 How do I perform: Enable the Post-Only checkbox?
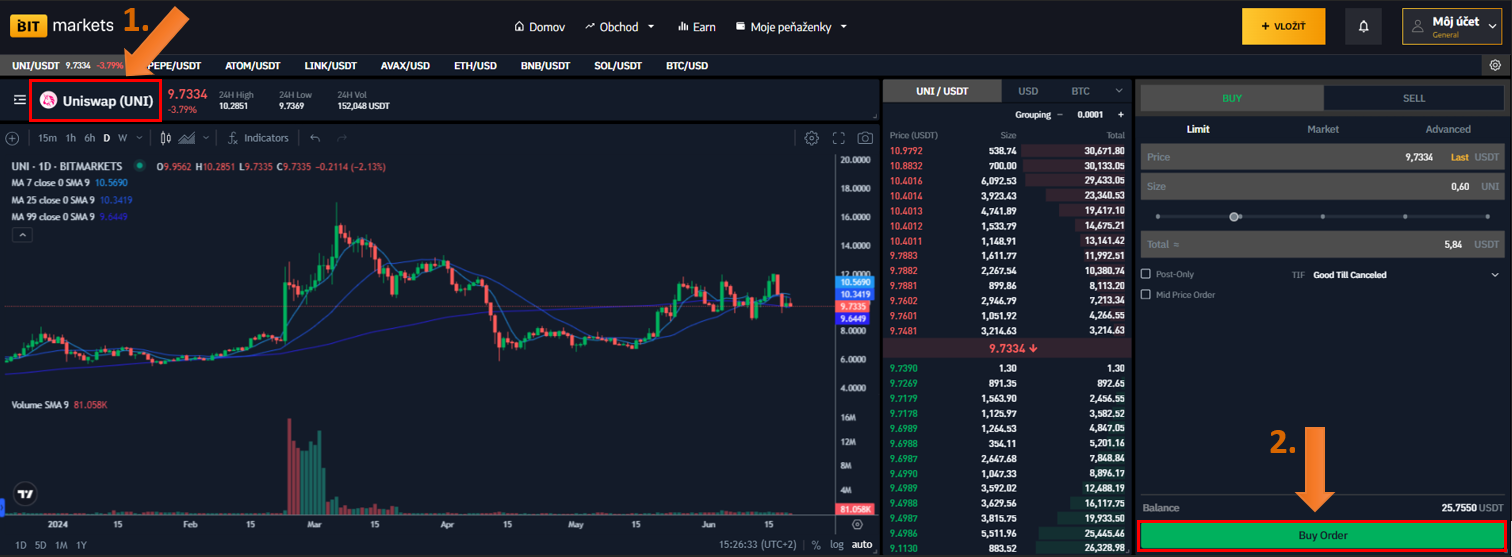pos(1146,274)
